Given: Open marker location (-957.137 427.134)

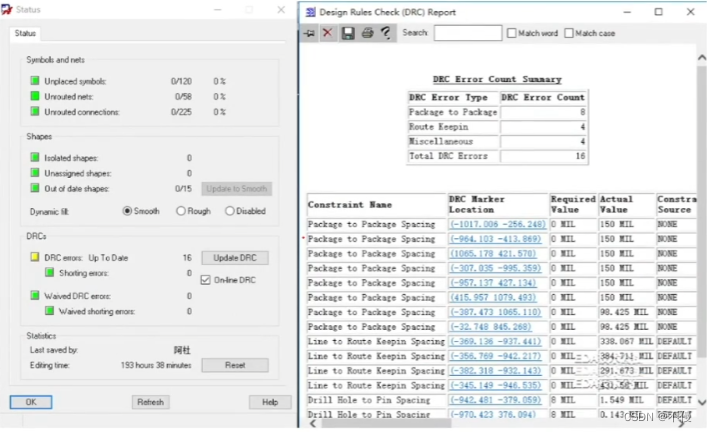Looking at the screenshot, I should (492, 283).
